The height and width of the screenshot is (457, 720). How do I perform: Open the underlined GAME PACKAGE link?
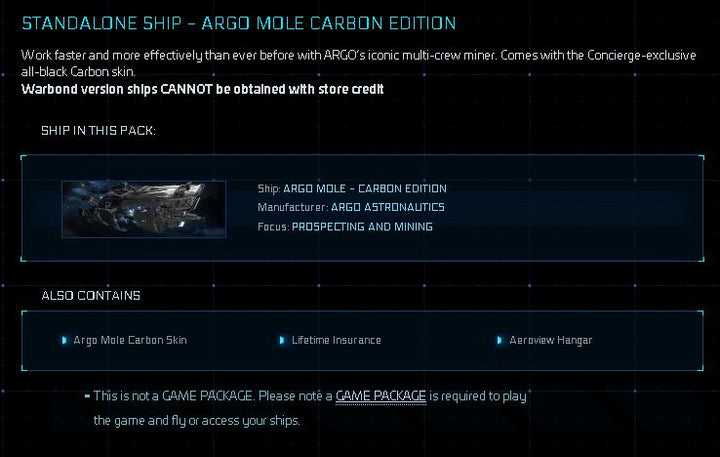coord(381,396)
